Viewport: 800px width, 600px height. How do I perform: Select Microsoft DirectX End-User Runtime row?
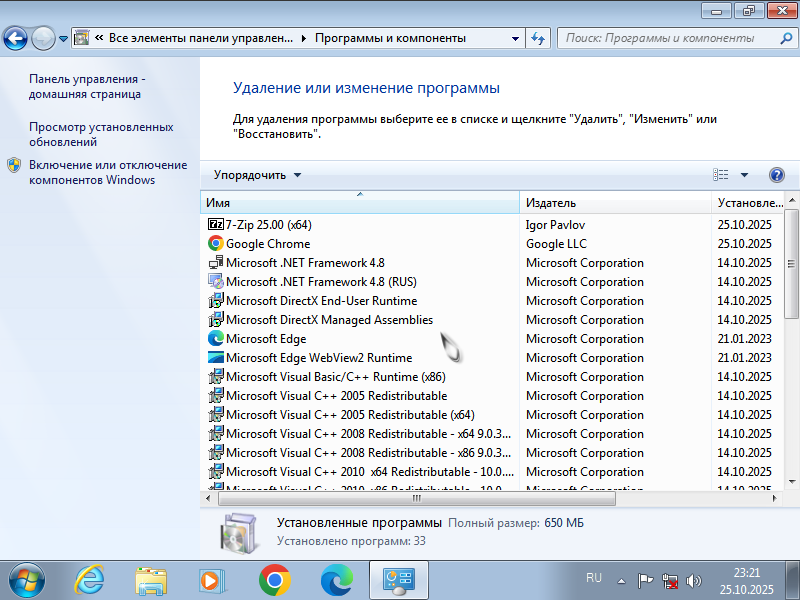[321, 301]
